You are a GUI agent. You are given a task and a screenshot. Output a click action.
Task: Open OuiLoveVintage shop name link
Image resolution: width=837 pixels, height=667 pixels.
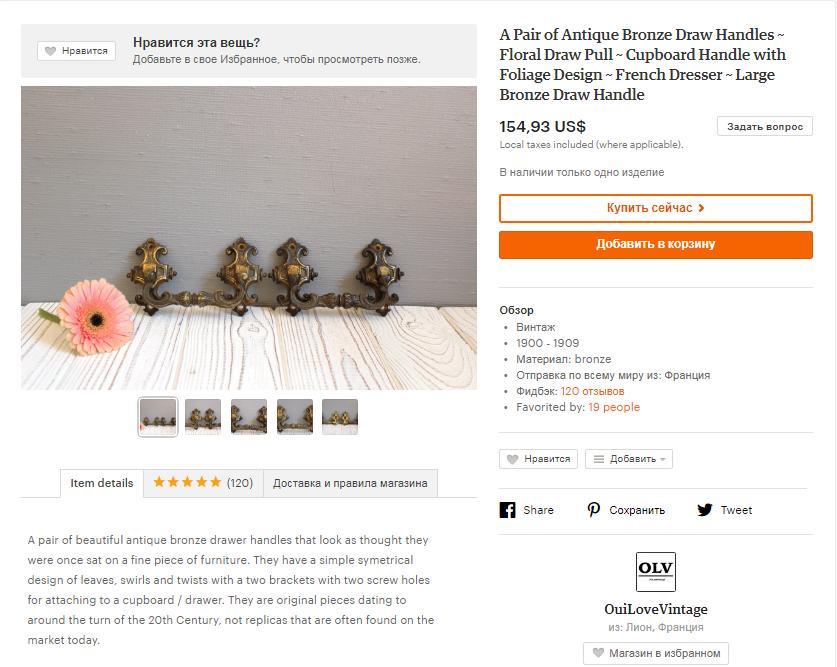point(656,609)
